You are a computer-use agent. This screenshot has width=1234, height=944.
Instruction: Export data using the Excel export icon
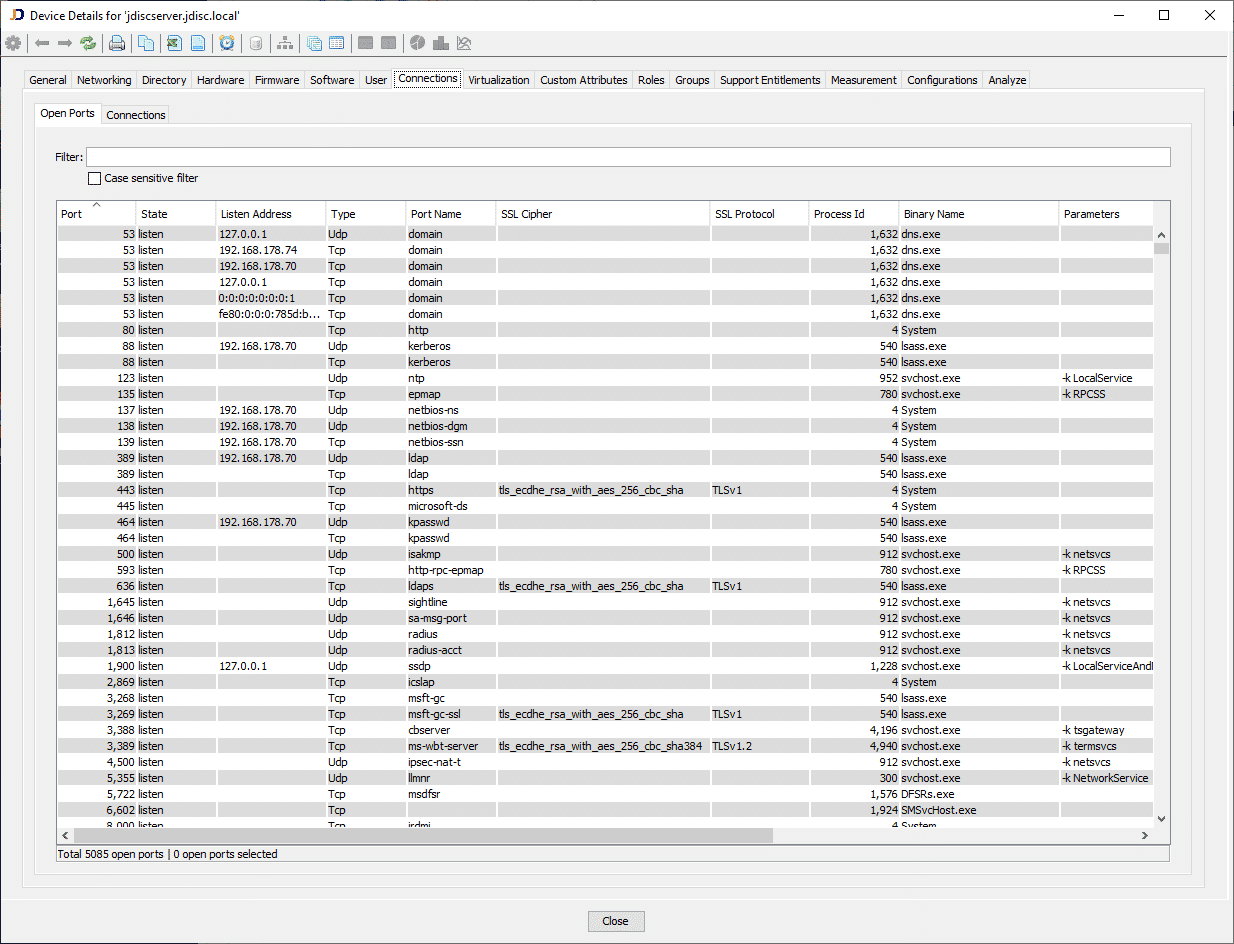pos(171,43)
